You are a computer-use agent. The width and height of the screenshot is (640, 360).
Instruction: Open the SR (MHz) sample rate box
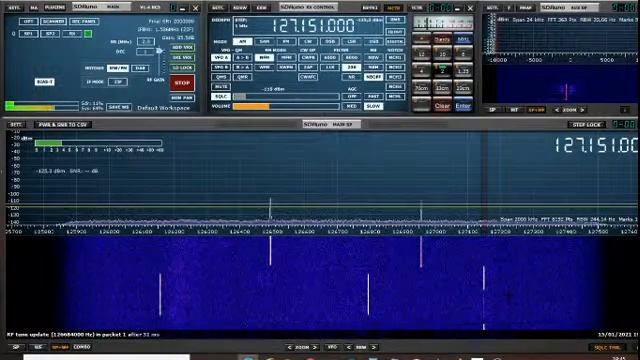pyautogui.click(x=146, y=41)
